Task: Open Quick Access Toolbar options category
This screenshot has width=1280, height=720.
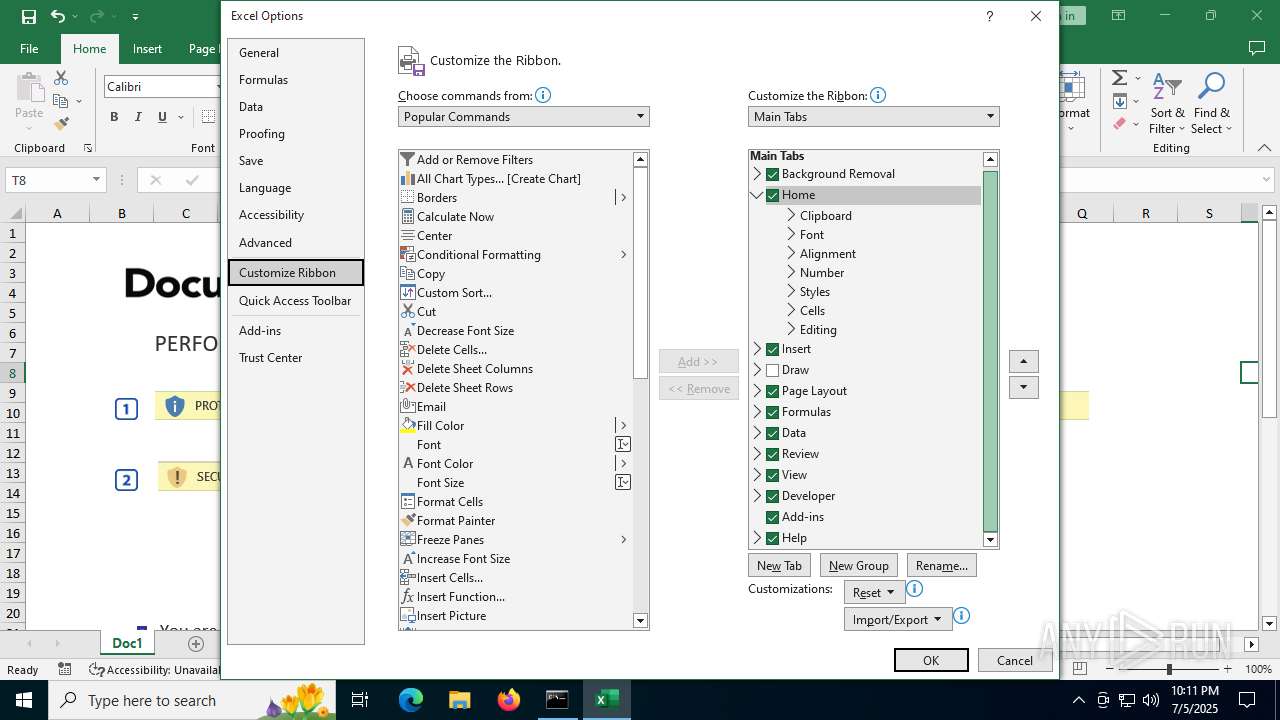Action: coord(296,301)
